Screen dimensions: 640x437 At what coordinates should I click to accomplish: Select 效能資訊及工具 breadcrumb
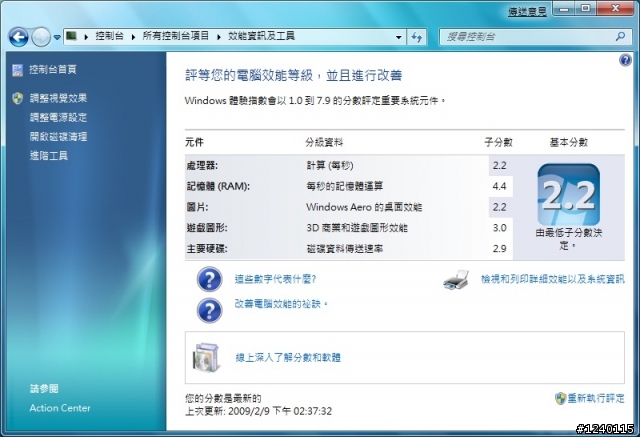tap(261, 36)
